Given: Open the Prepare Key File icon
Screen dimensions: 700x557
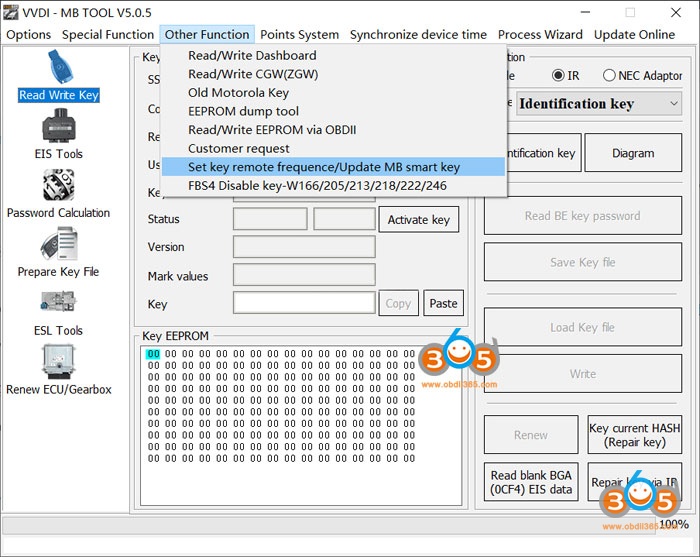Looking at the screenshot, I should 58,252.
